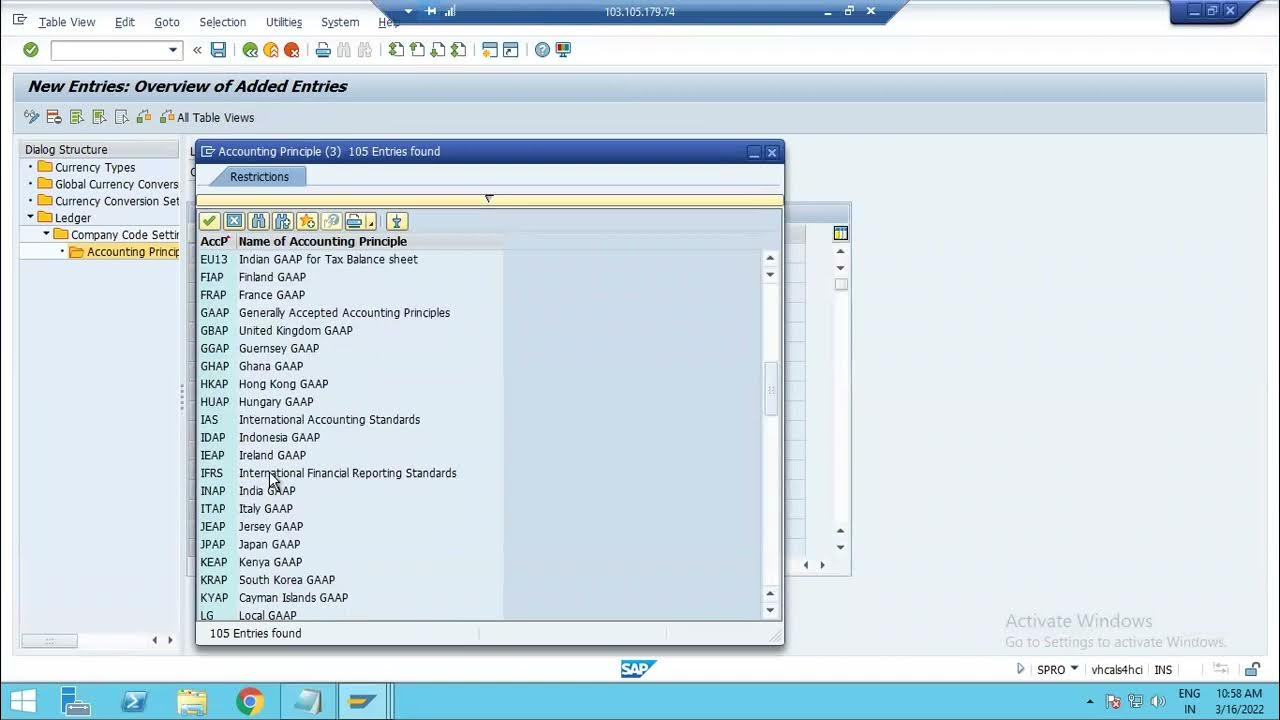Open the print options dropdown arrow in popup
1280x720 pixels.
tap(371, 222)
